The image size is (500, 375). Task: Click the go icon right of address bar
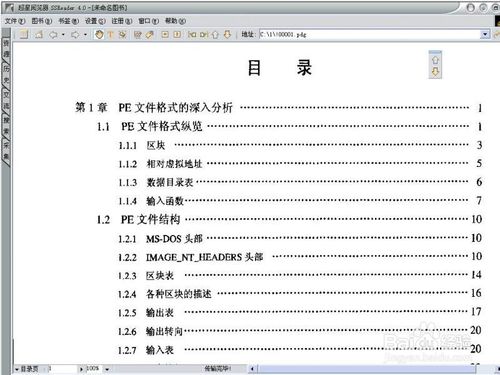pyautogui.click(x=497, y=34)
